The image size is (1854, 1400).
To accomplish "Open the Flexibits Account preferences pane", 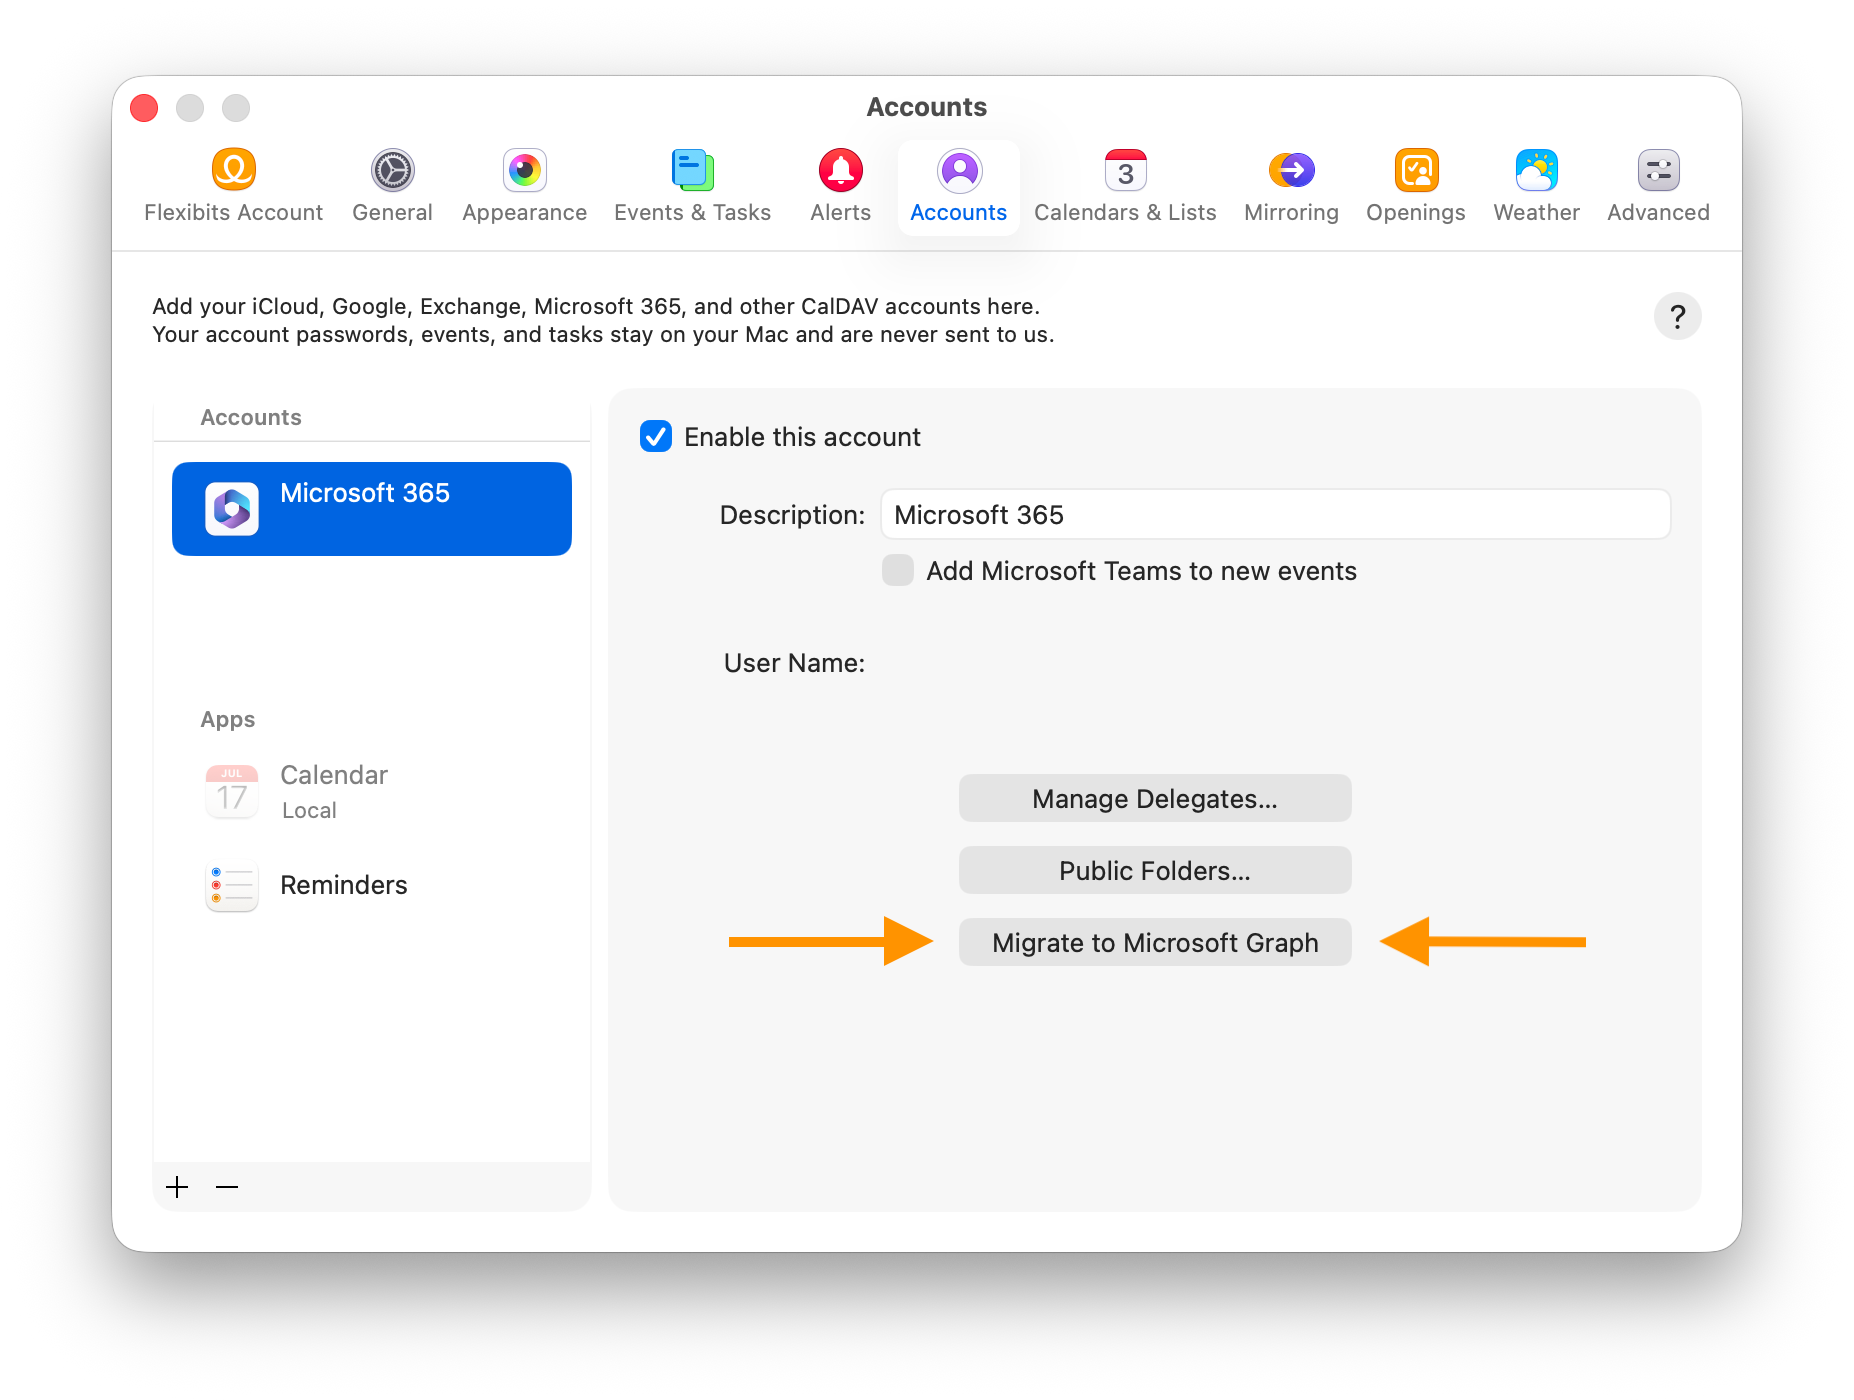I will (x=233, y=187).
